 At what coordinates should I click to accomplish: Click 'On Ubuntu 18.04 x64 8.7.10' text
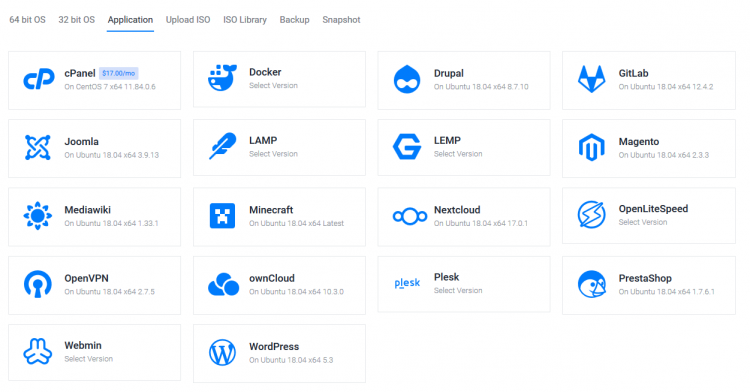(481, 87)
